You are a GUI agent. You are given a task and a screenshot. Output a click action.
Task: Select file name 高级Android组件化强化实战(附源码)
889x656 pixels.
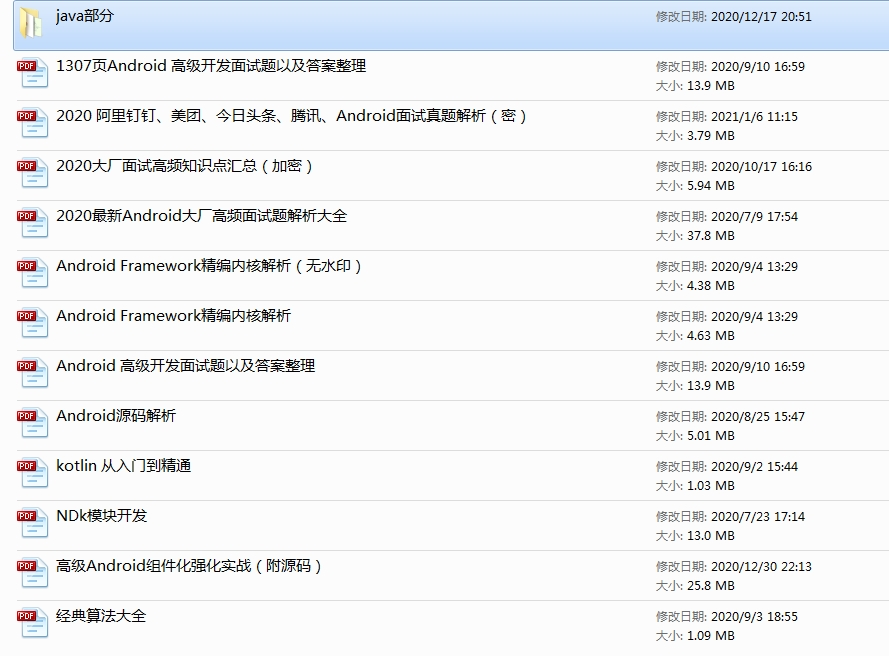pyautogui.click(x=188, y=565)
